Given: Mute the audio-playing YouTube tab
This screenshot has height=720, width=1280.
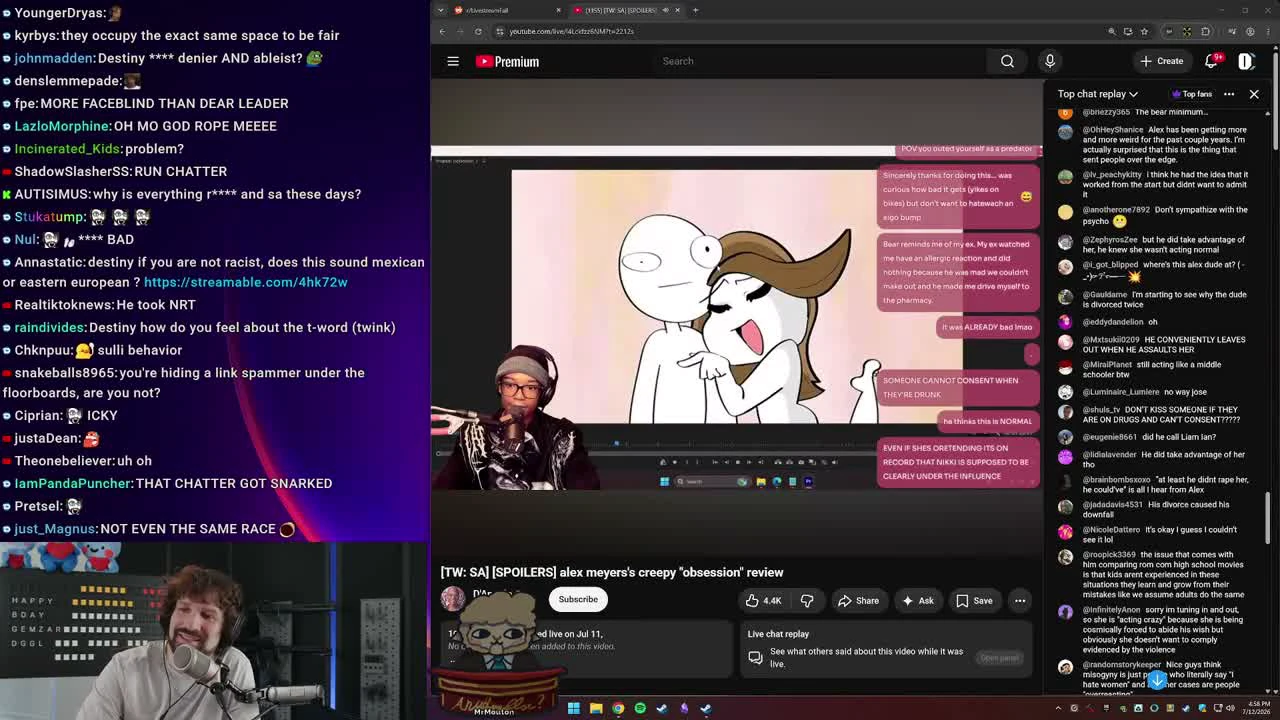Looking at the screenshot, I should [666, 10].
